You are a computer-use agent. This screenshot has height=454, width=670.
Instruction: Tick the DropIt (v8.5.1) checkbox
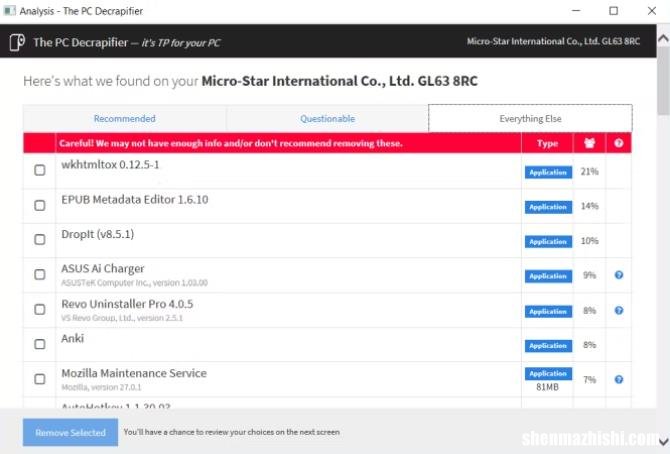(40, 239)
